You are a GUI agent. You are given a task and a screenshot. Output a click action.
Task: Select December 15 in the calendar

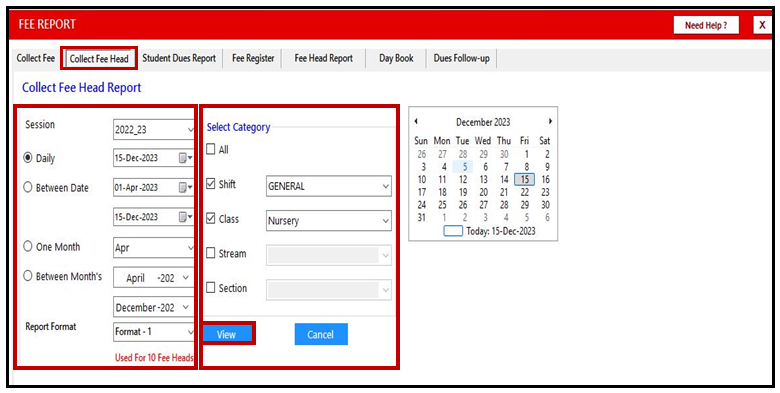point(525,180)
